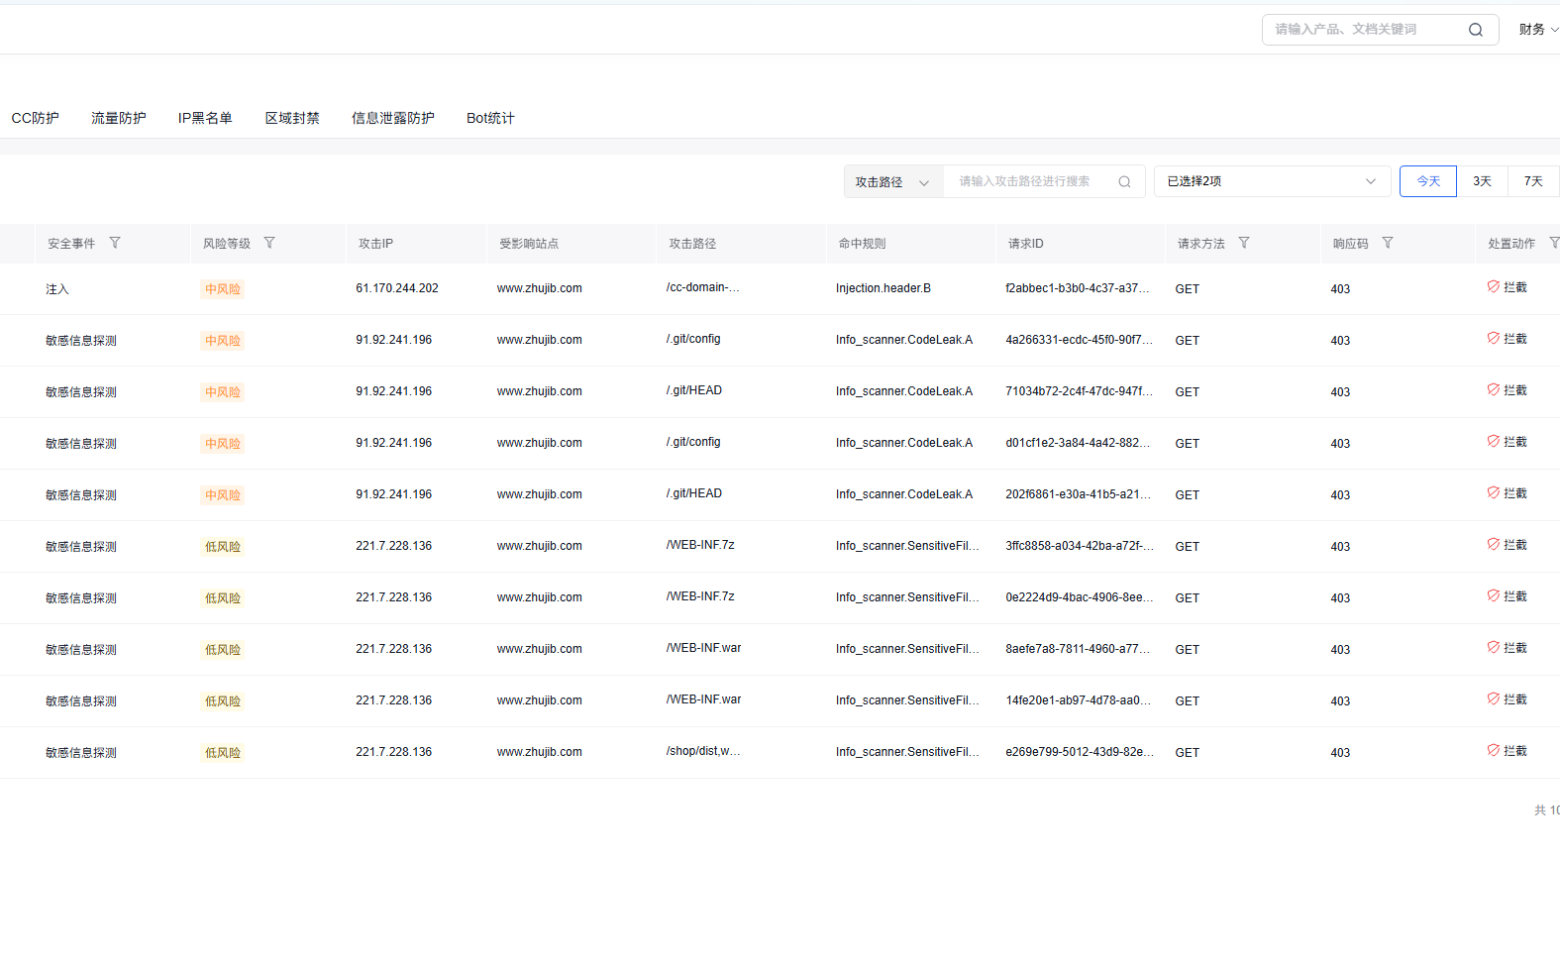
Task: Focus the 请输入攻击路径进行搜索 input field
Action: tap(1028, 182)
